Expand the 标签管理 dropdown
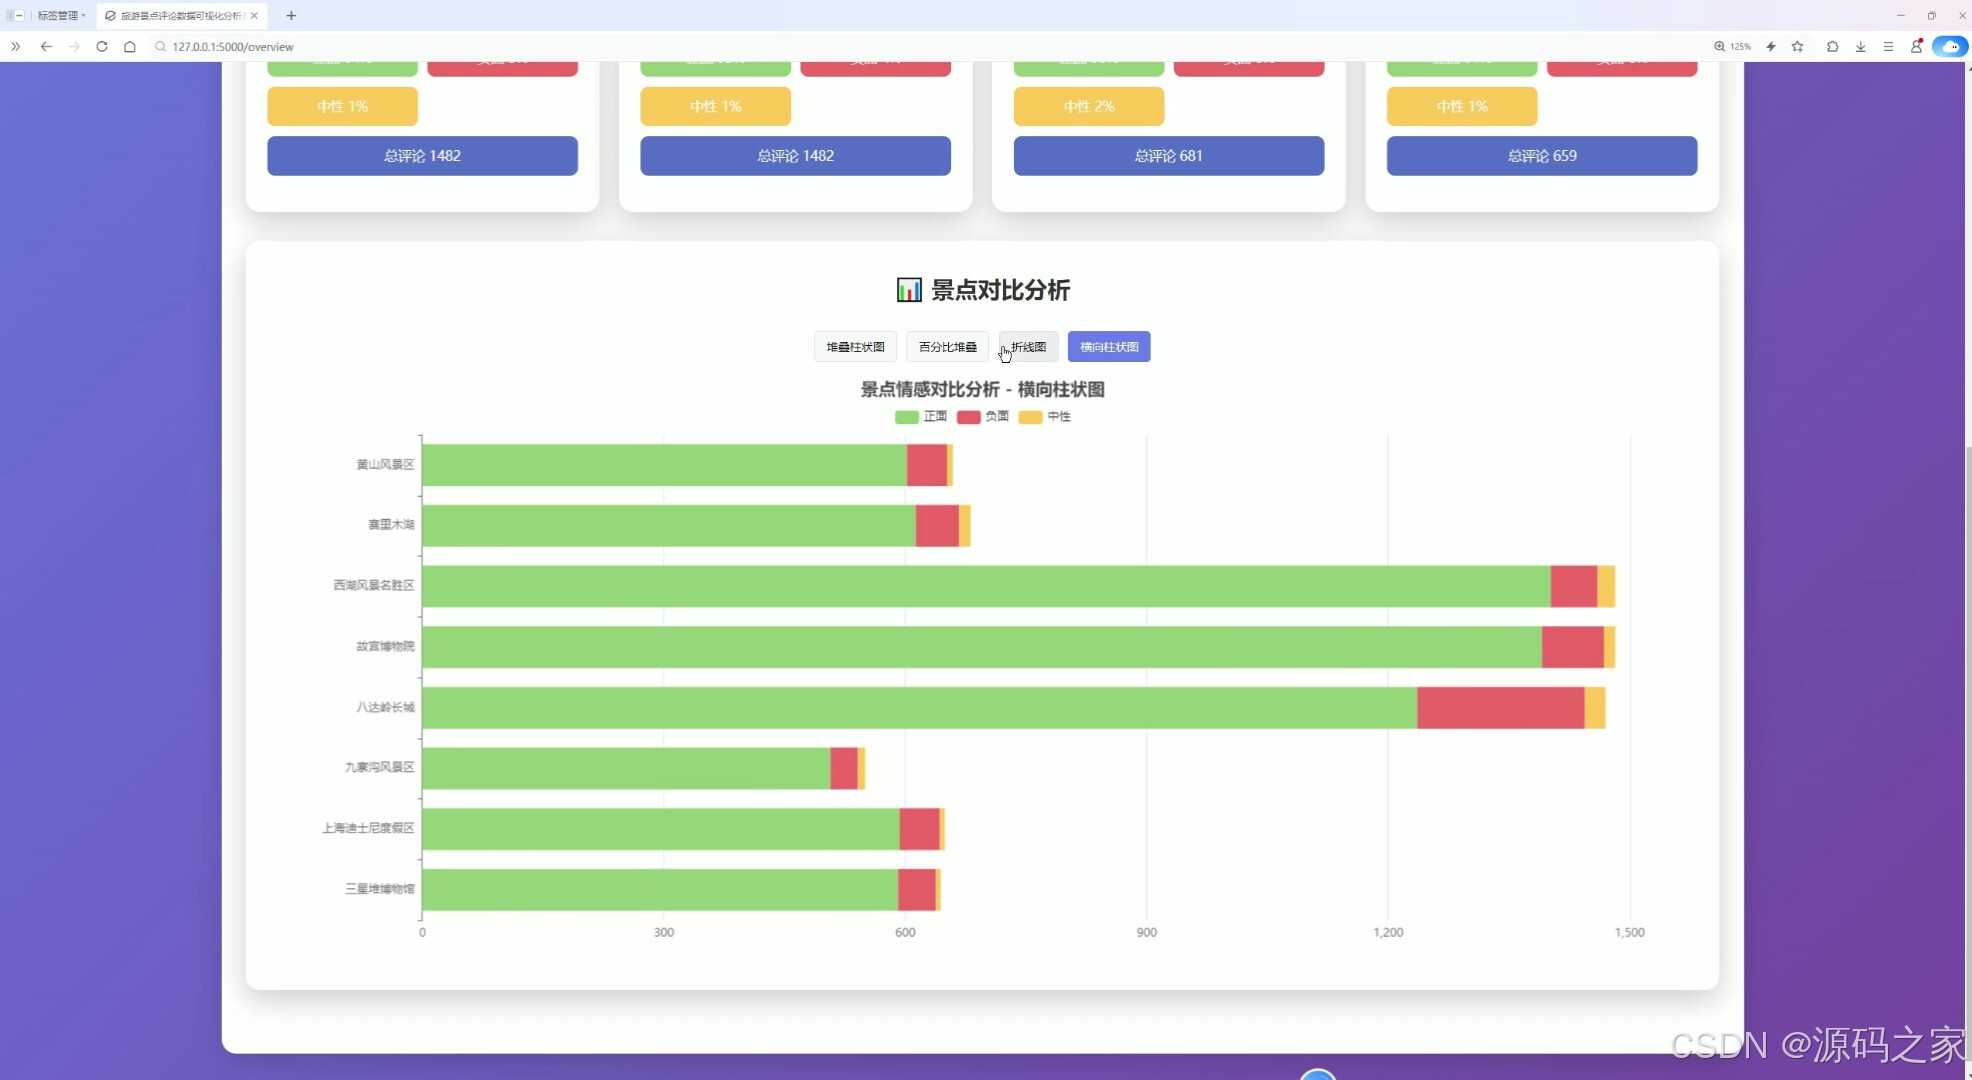The image size is (1972, 1080). [61, 15]
